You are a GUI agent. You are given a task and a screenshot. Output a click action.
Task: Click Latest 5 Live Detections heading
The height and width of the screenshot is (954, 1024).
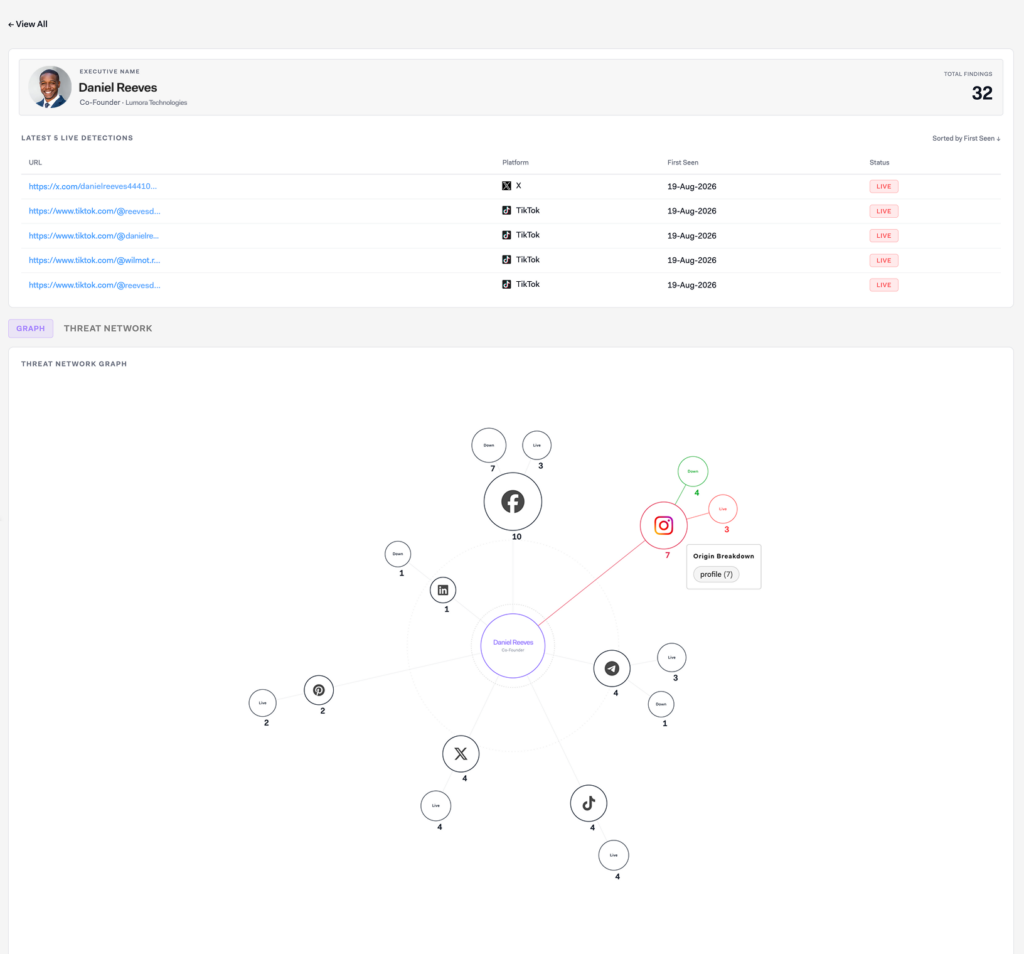[77, 138]
